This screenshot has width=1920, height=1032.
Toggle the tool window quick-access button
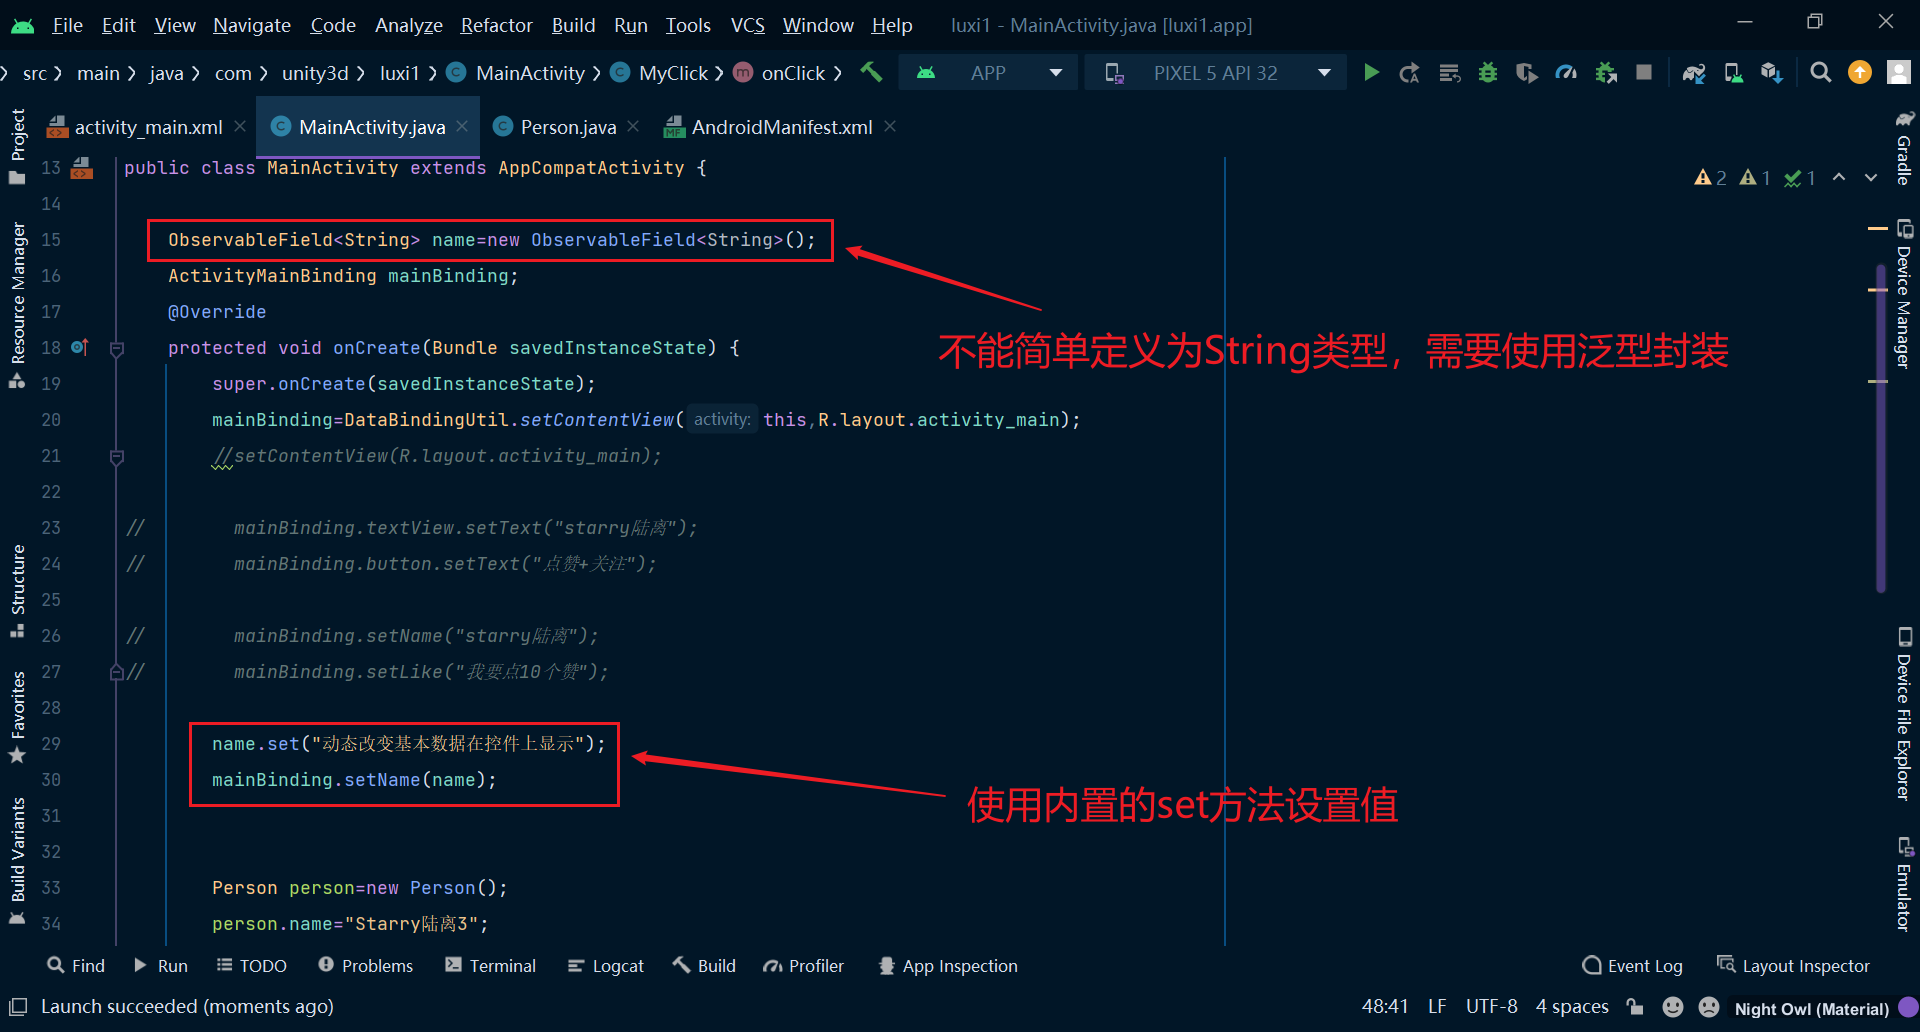18,1007
